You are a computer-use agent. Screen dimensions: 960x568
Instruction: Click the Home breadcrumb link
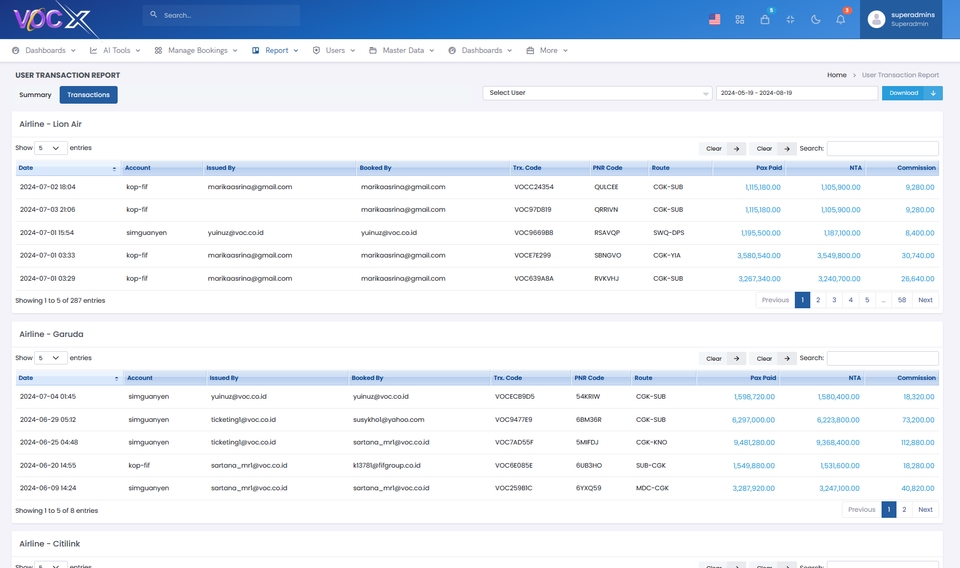click(836, 75)
